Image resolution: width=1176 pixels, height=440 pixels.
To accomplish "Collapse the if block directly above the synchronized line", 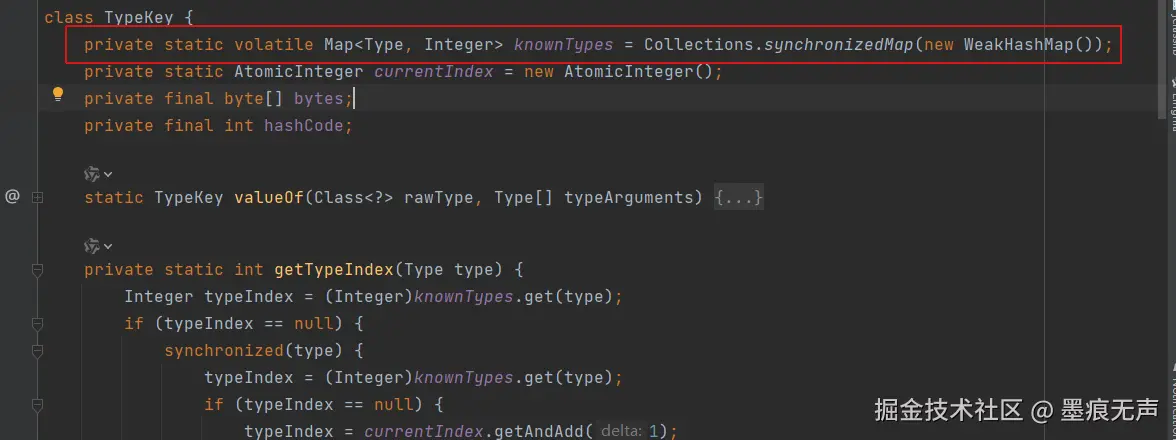I will click(38, 324).
